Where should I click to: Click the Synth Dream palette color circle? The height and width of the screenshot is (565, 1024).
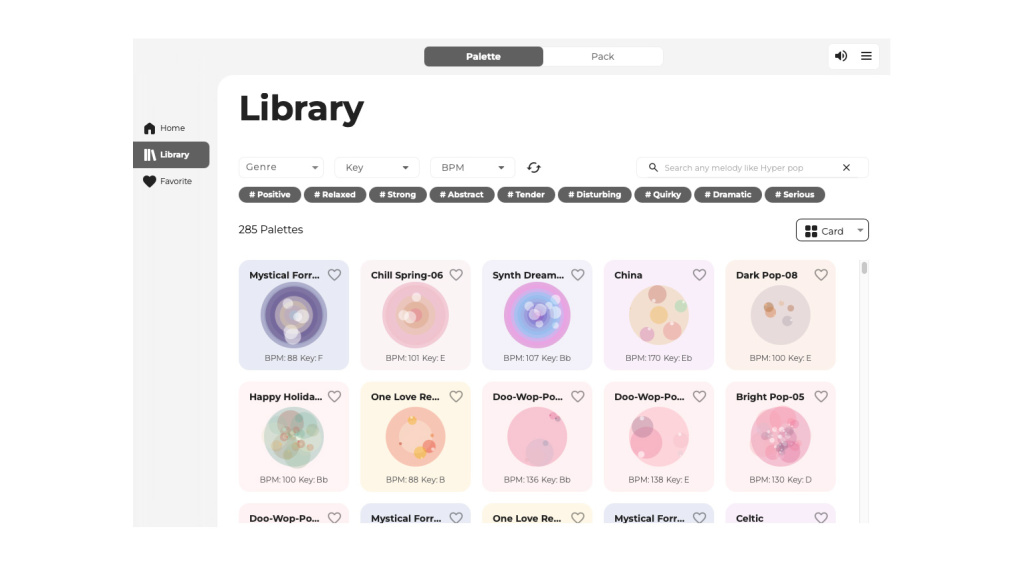pyautogui.click(x=537, y=315)
